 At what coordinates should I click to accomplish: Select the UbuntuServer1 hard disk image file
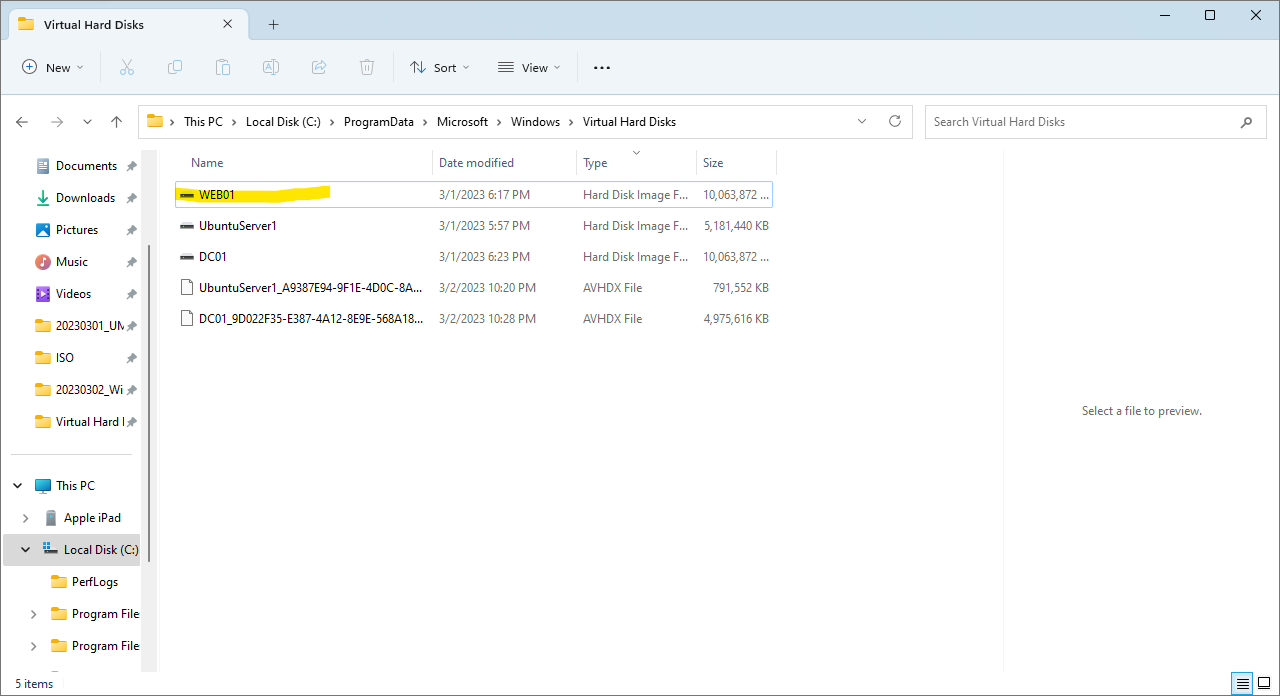tap(237, 226)
